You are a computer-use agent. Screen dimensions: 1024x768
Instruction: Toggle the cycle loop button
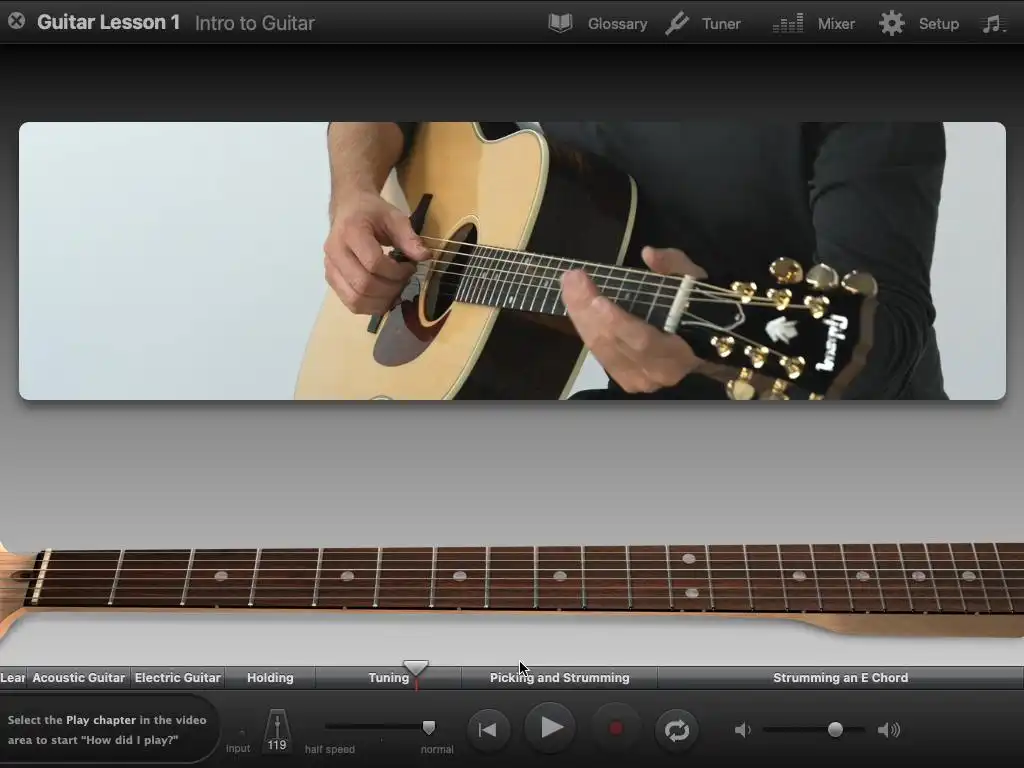677,729
